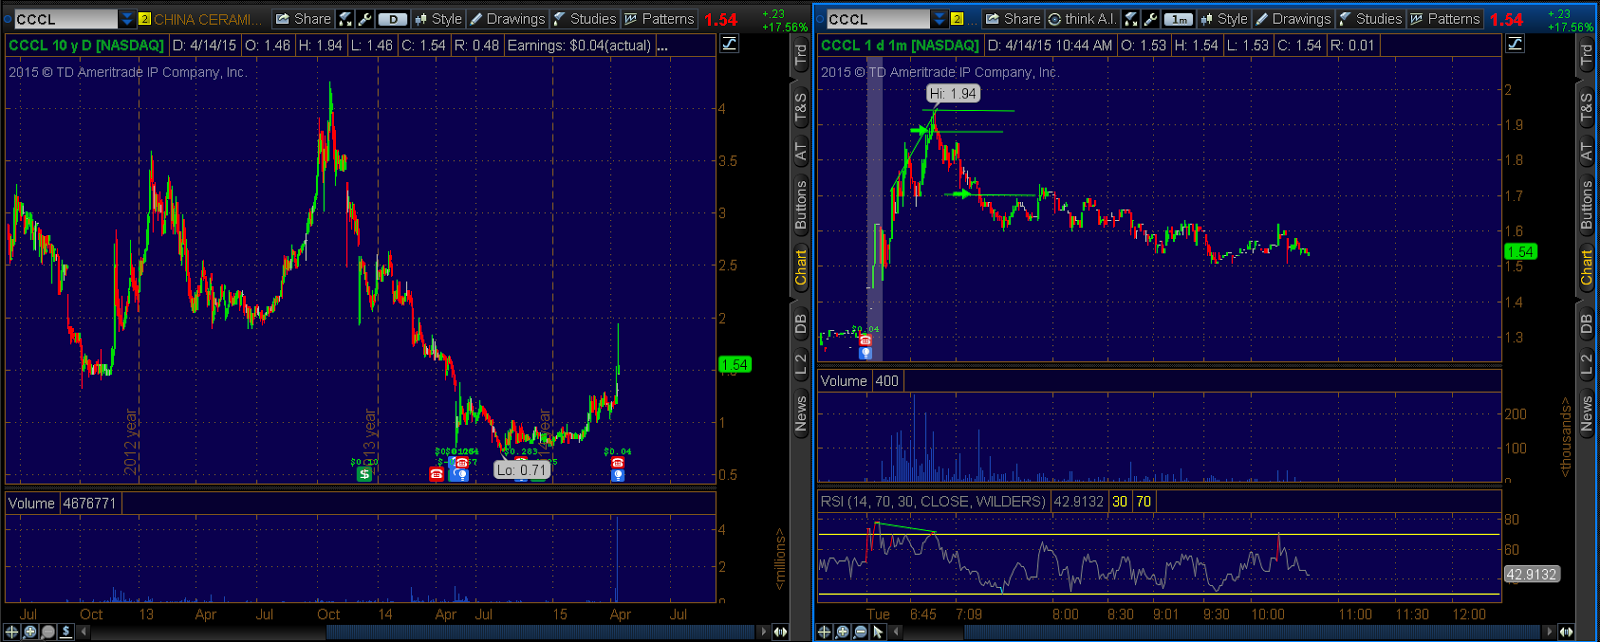Click the flask icon beside think A.I.

point(1131,19)
